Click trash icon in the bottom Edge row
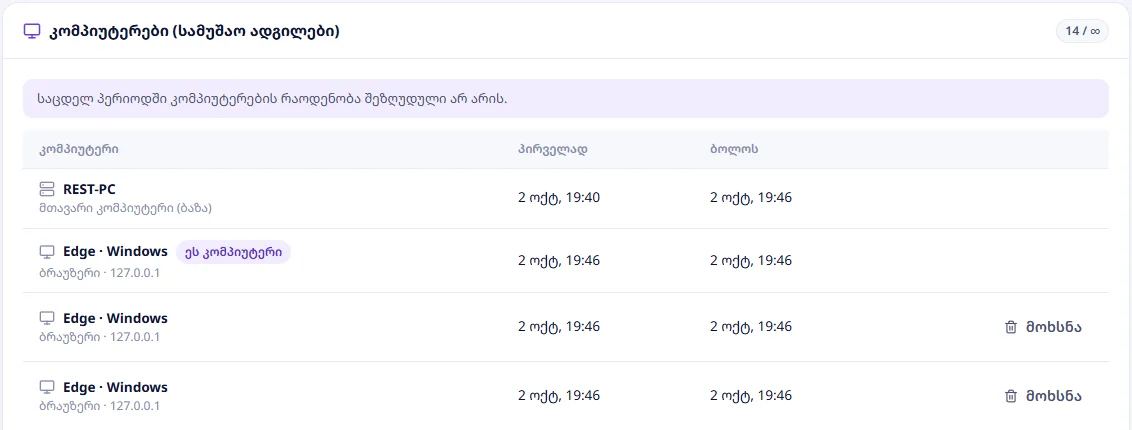 point(1011,396)
